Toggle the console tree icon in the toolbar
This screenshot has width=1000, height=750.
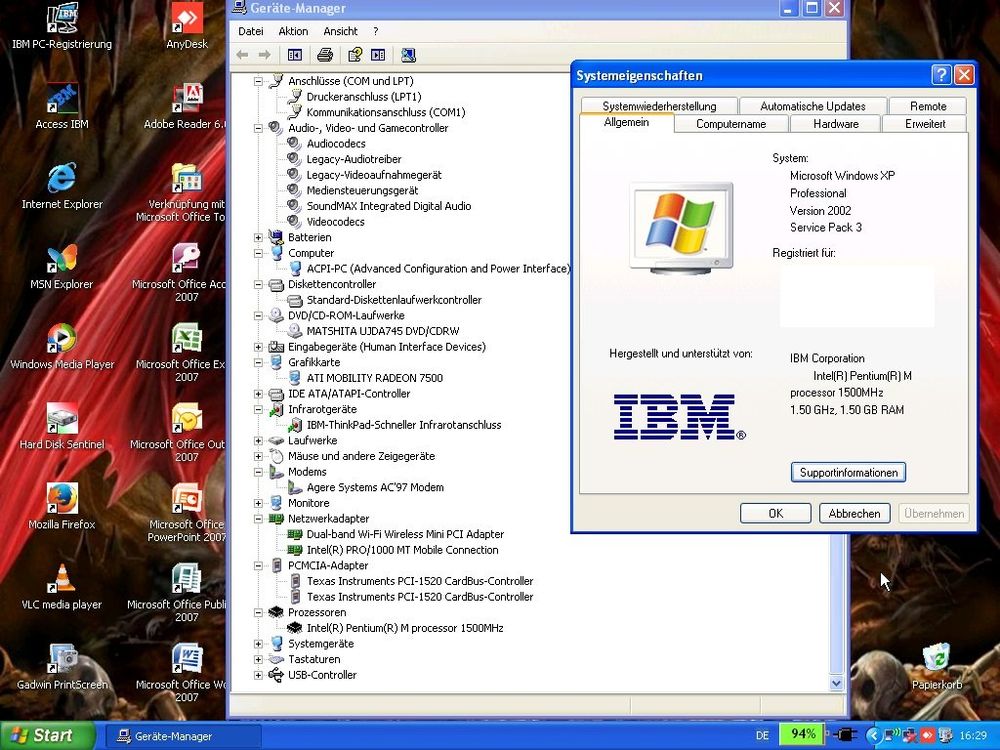(x=294, y=54)
